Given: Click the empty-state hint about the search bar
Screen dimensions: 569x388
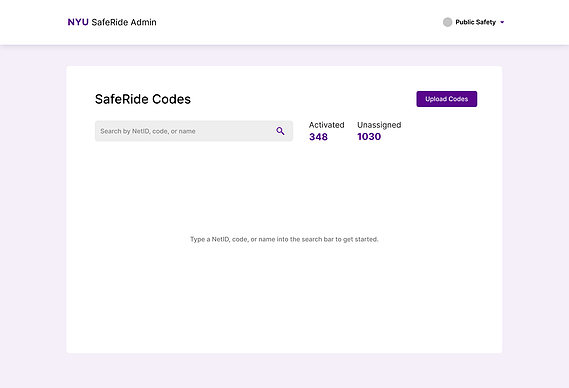Looking at the screenshot, I should point(284,239).
